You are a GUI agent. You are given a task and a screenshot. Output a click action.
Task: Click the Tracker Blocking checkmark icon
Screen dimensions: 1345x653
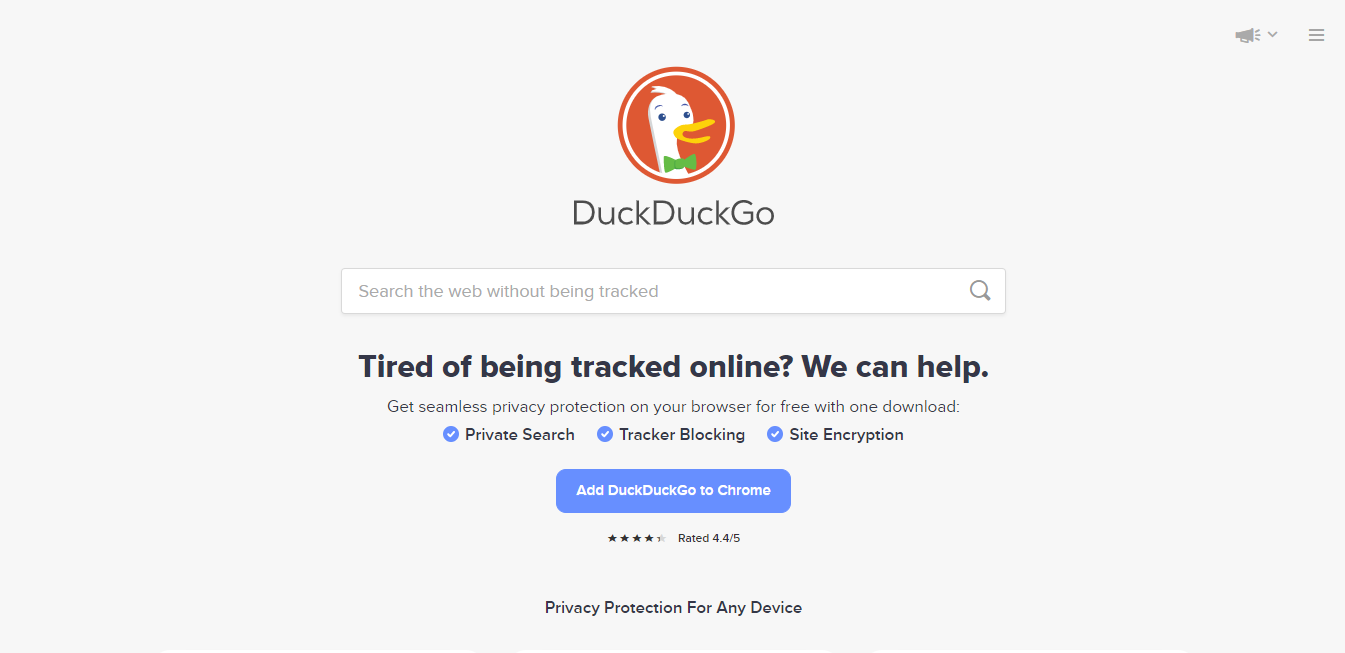pyautogui.click(x=605, y=434)
